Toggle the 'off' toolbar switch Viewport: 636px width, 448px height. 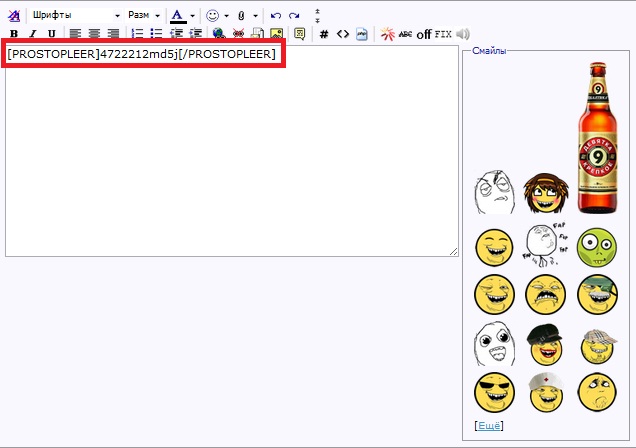click(x=424, y=34)
